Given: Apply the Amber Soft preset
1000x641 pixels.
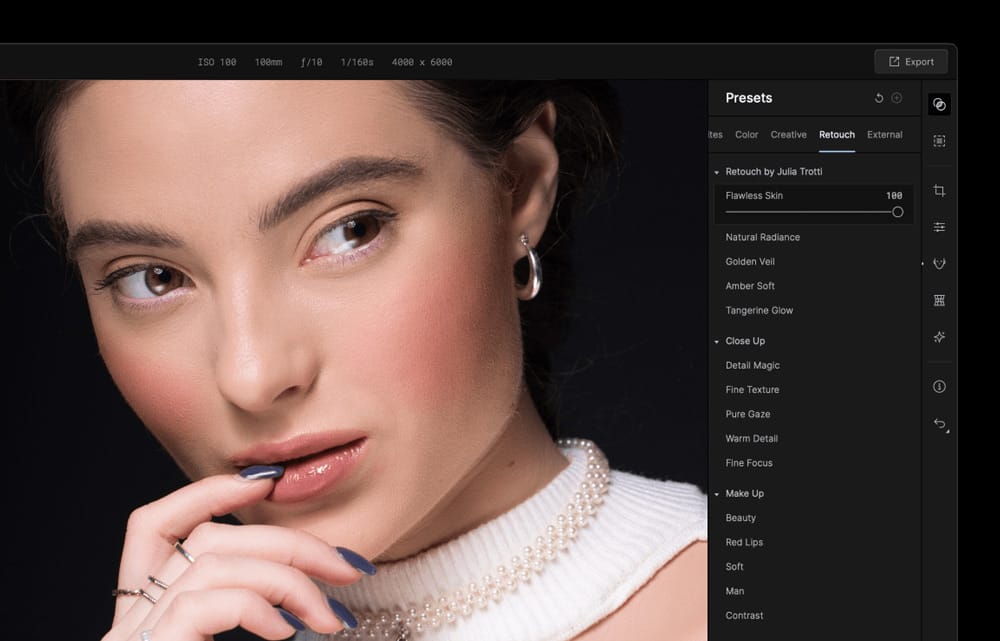Looking at the screenshot, I should point(750,286).
